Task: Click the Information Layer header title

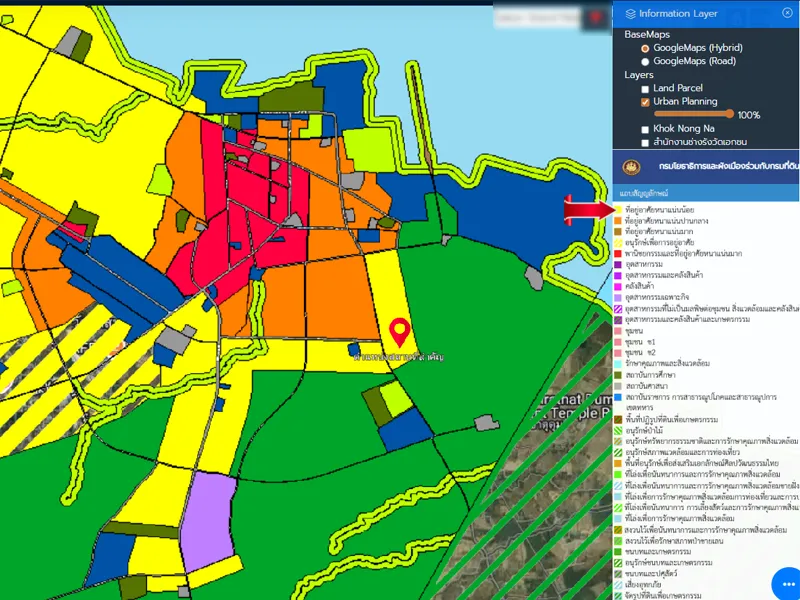Action: coord(678,13)
